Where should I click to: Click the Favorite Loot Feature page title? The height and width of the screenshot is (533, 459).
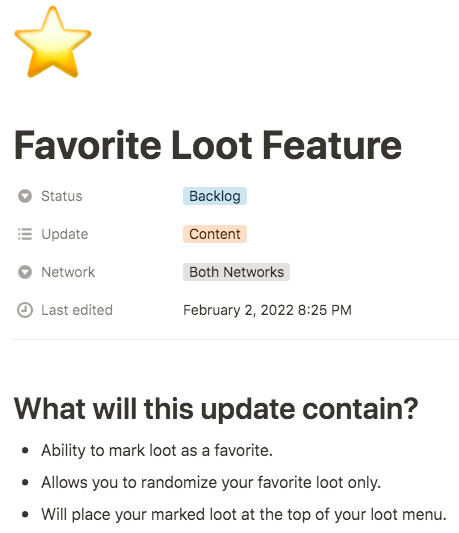point(208,145)
